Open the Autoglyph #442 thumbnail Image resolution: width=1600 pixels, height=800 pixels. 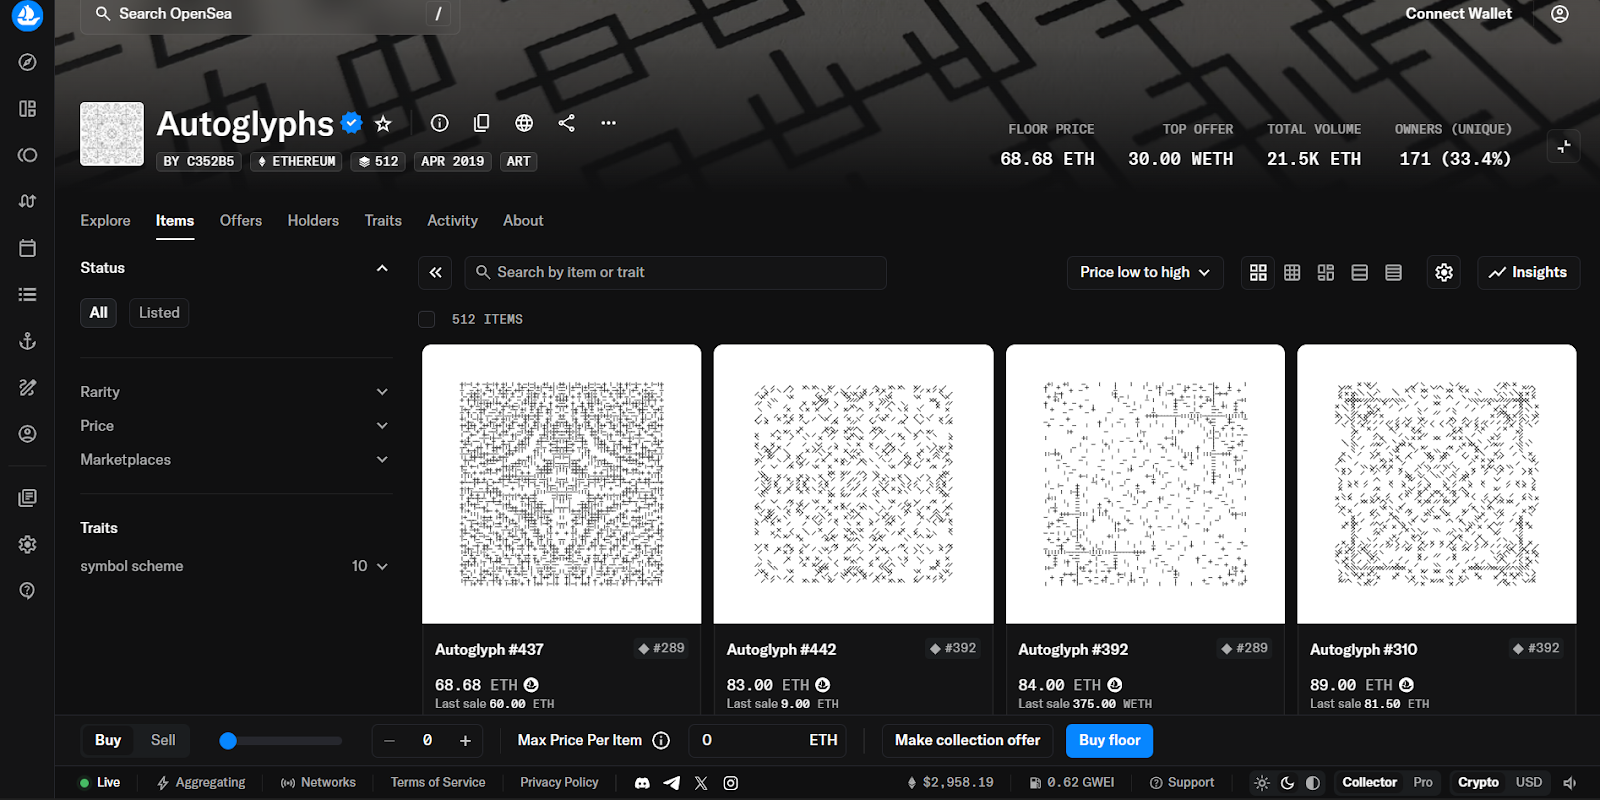pyautogui.click(x=853, y=484)
